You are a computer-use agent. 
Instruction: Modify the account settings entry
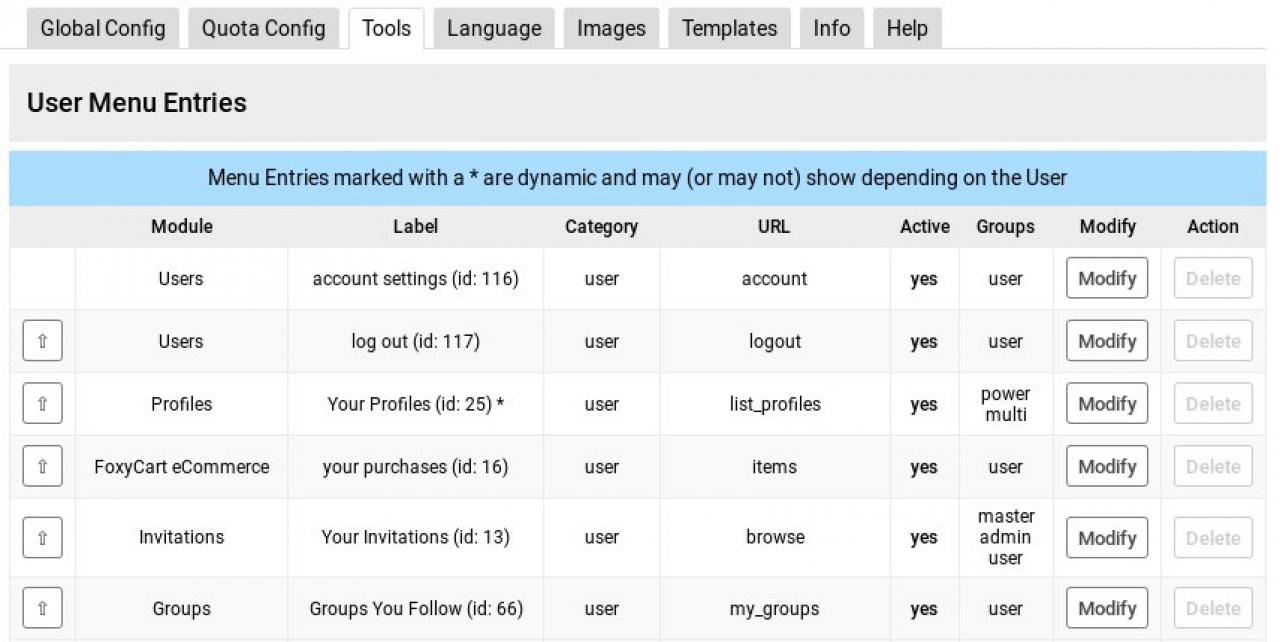pyautogui.click(x=1107, y=278)
